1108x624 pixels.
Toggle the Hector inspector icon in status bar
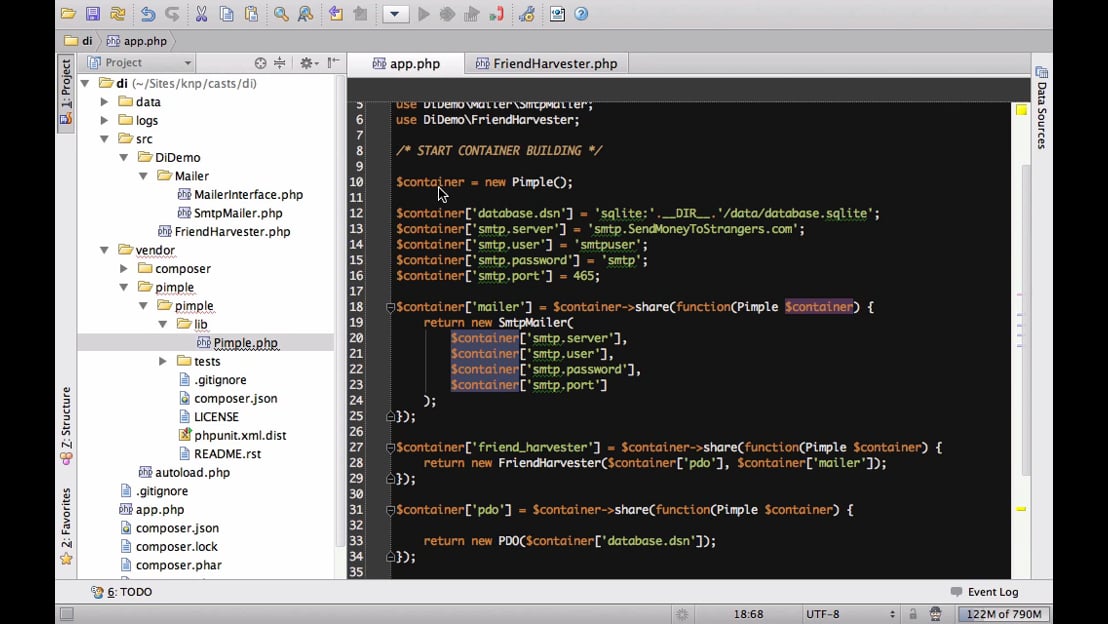[935, 614]
